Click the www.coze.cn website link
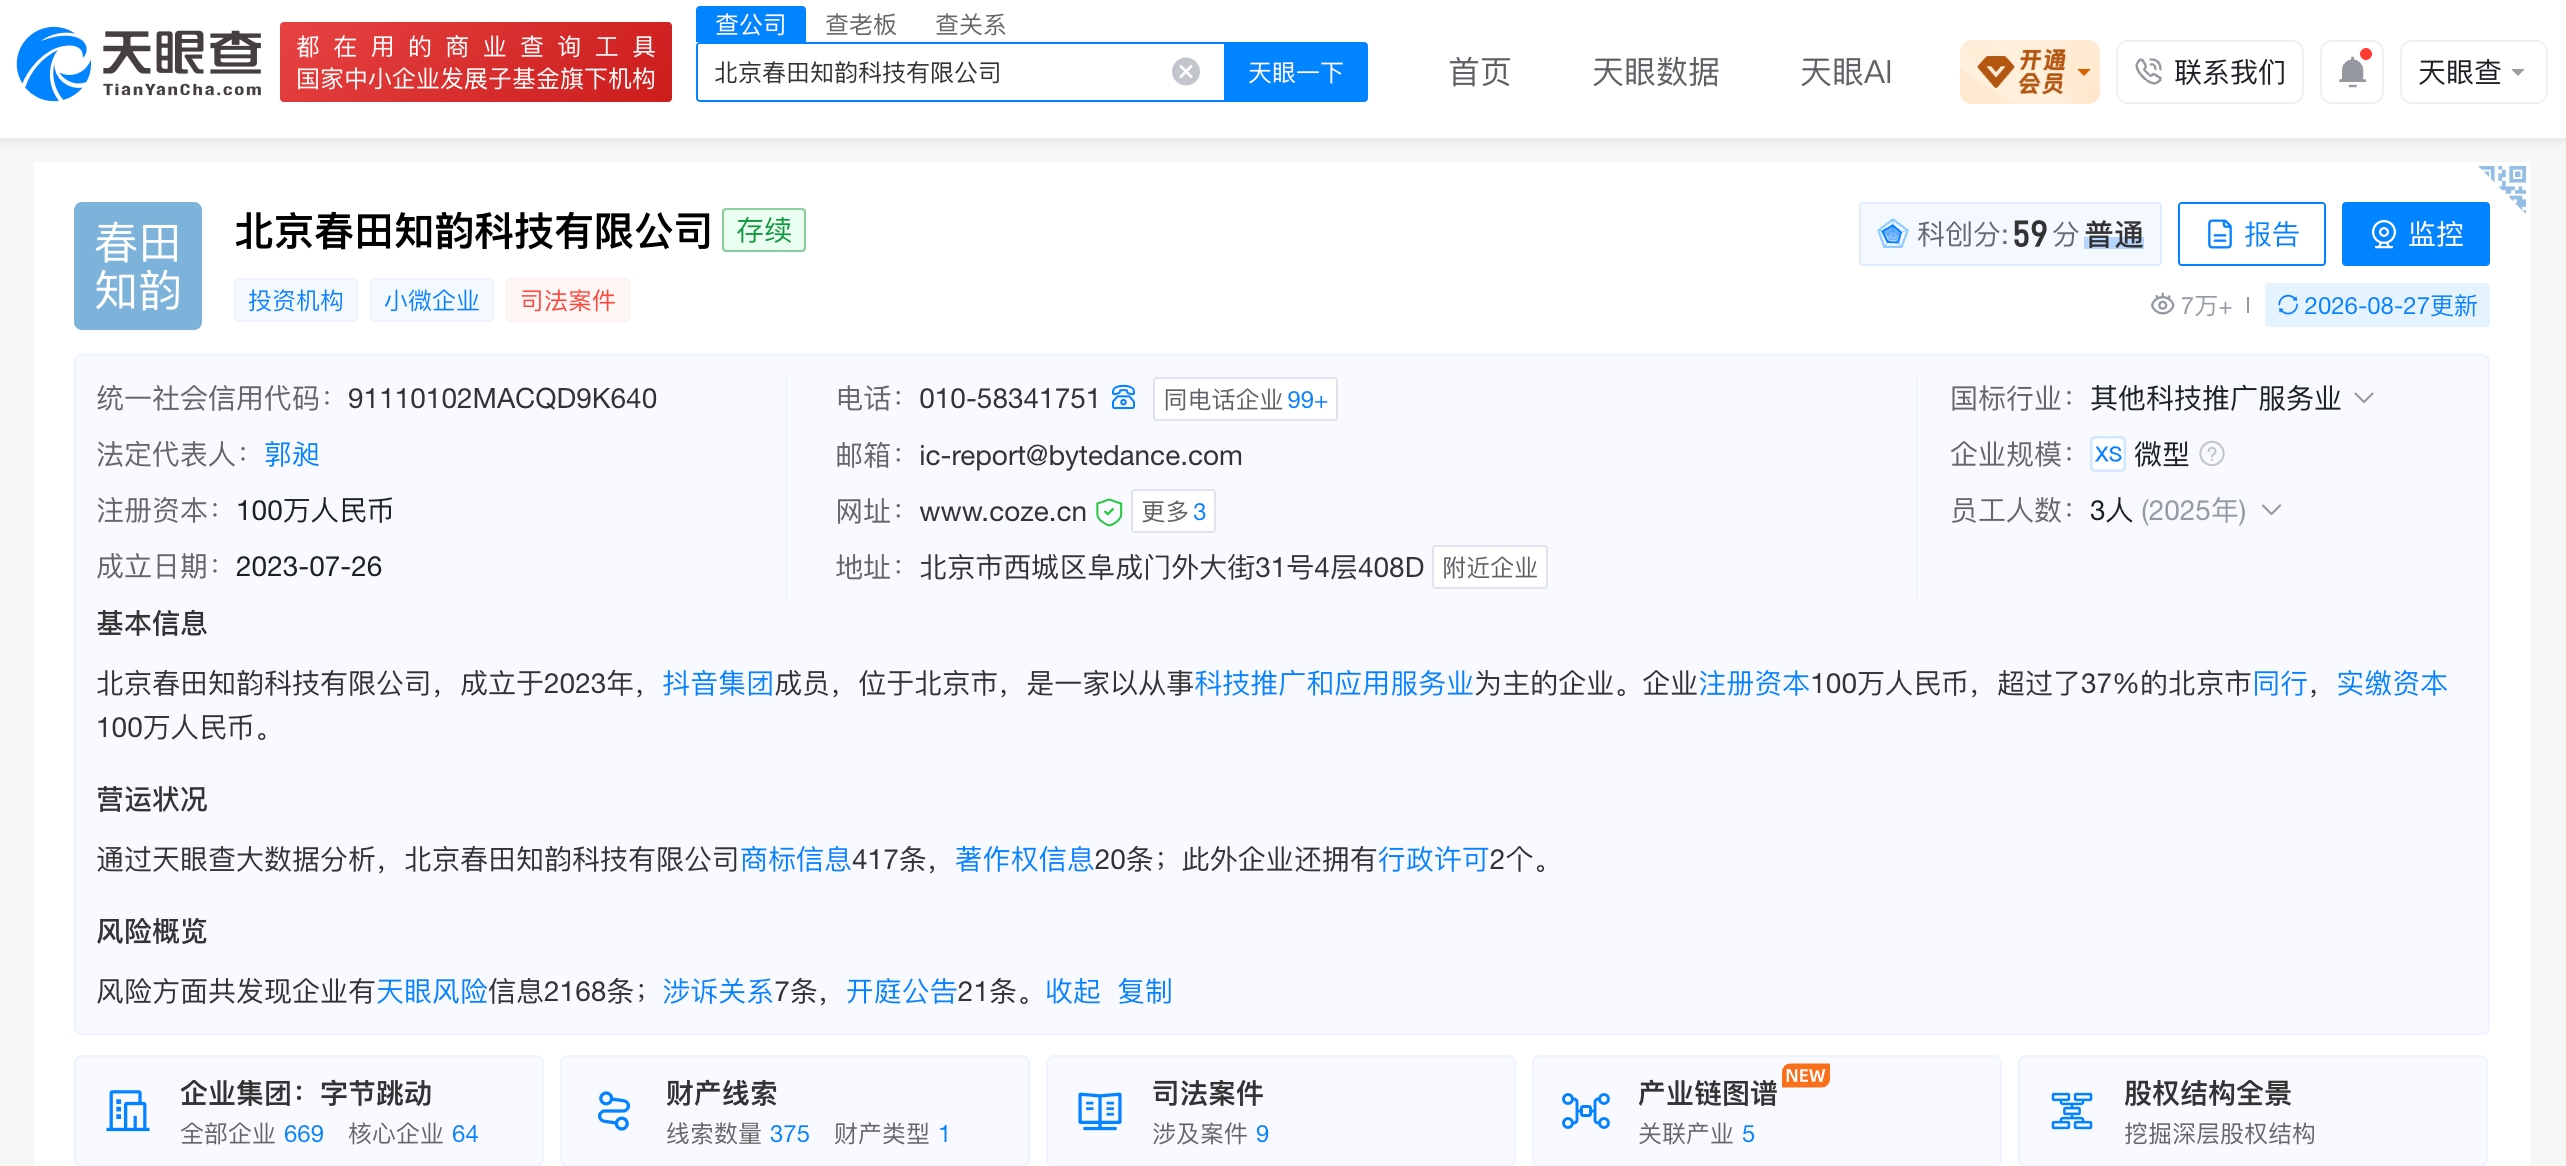 1003,512
